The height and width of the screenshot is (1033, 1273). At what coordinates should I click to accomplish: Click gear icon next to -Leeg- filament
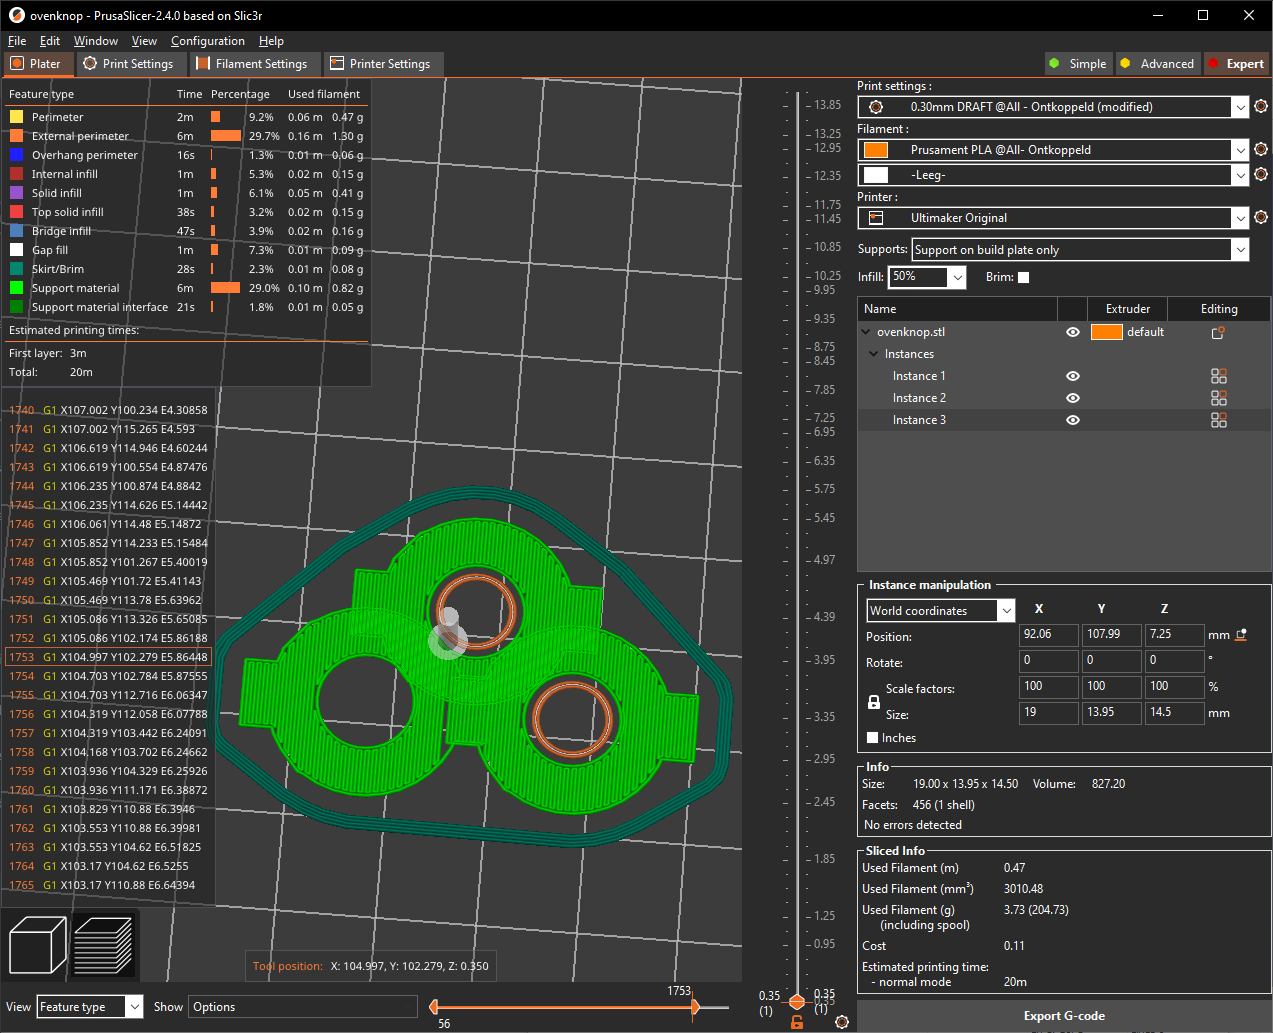[x=1261, y=174]
